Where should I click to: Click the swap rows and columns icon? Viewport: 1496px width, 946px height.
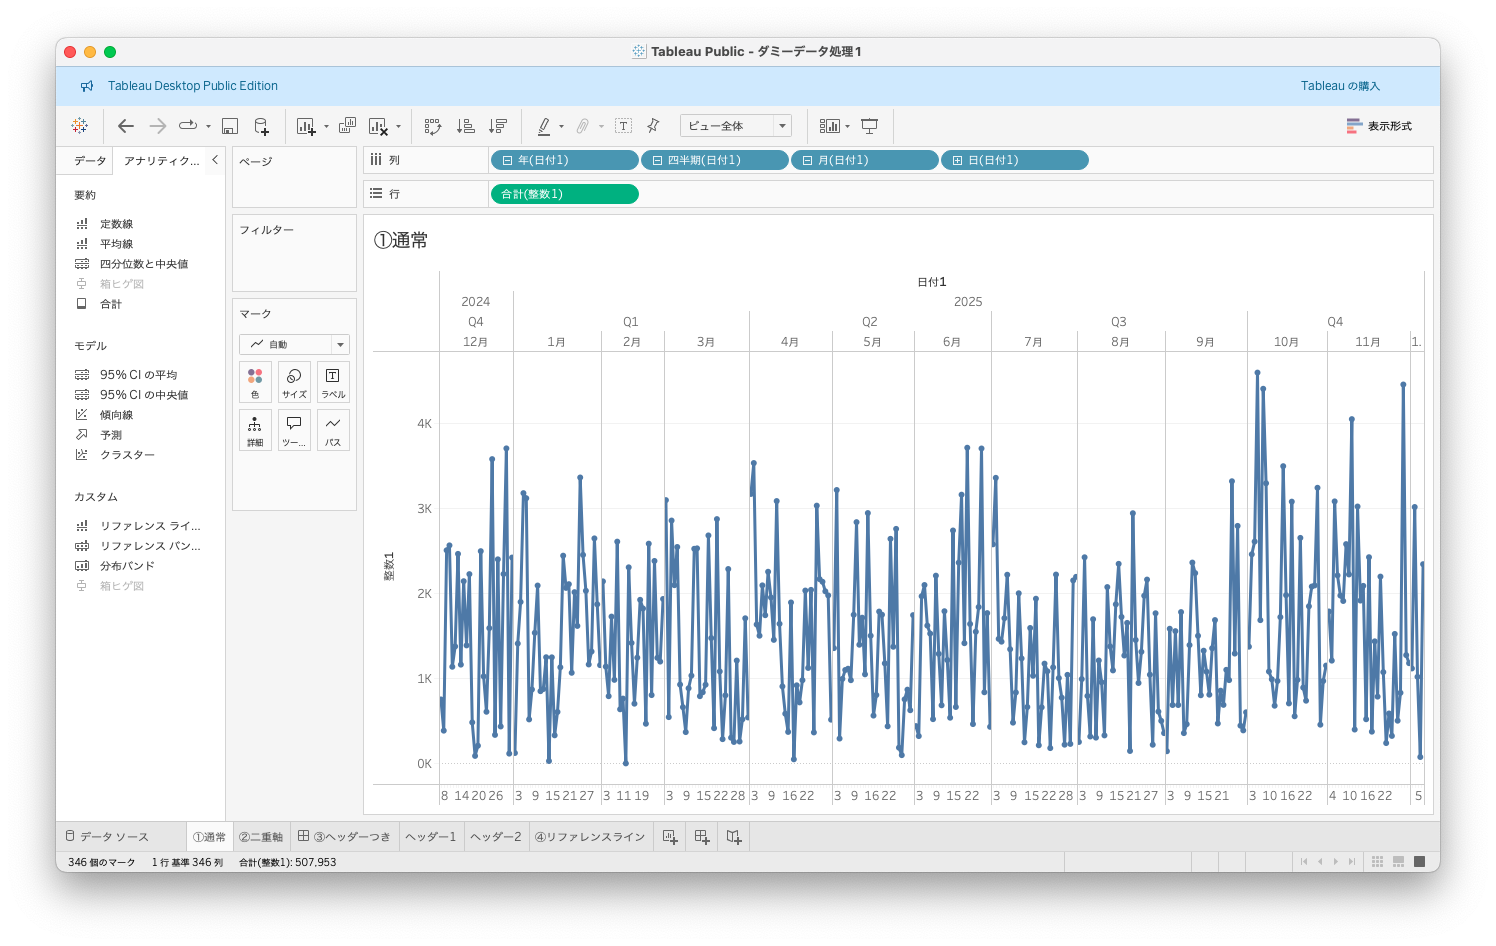pos(433,126)
